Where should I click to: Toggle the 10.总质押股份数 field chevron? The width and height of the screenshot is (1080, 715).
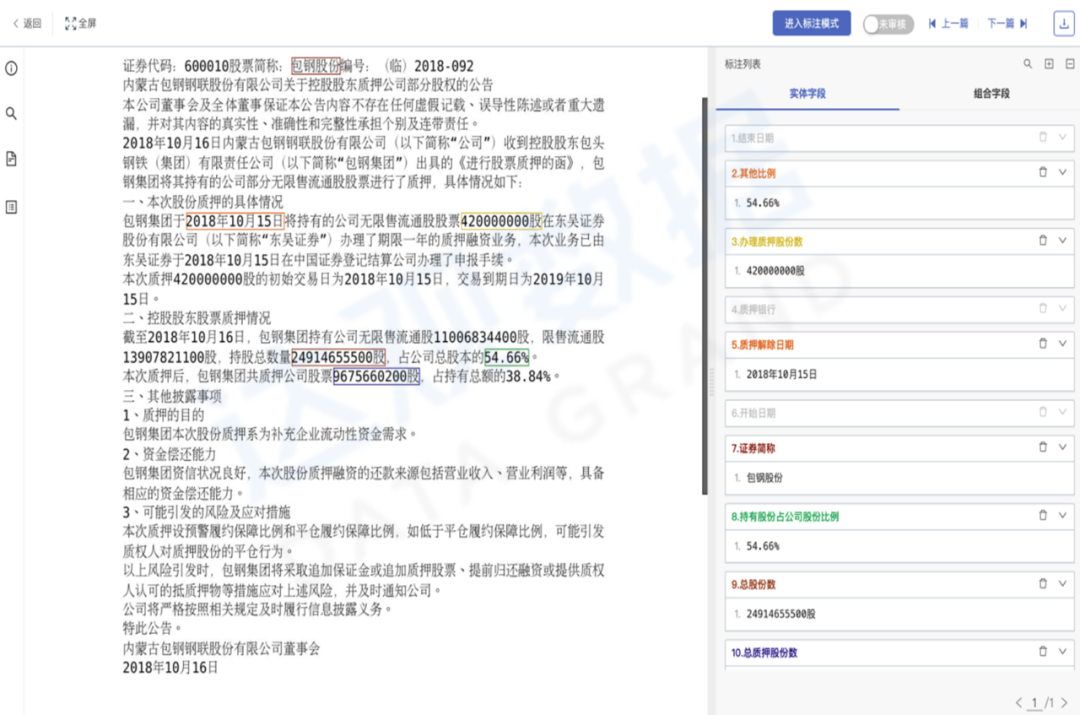click(1063, 652)
